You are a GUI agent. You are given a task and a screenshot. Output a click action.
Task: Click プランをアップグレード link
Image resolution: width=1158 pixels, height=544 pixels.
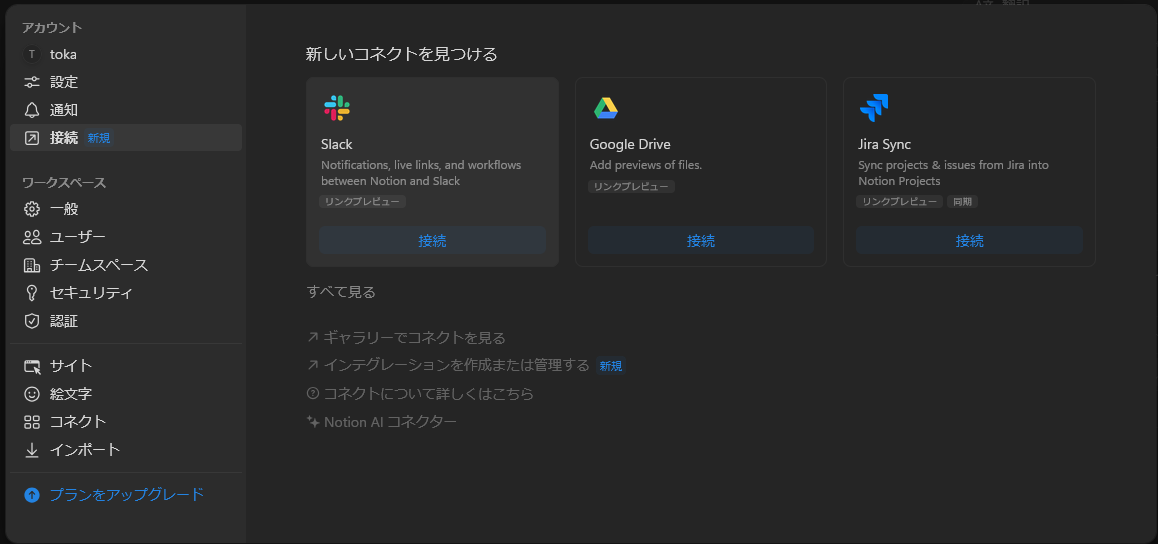pyautogui.click(x=126, y=495)
